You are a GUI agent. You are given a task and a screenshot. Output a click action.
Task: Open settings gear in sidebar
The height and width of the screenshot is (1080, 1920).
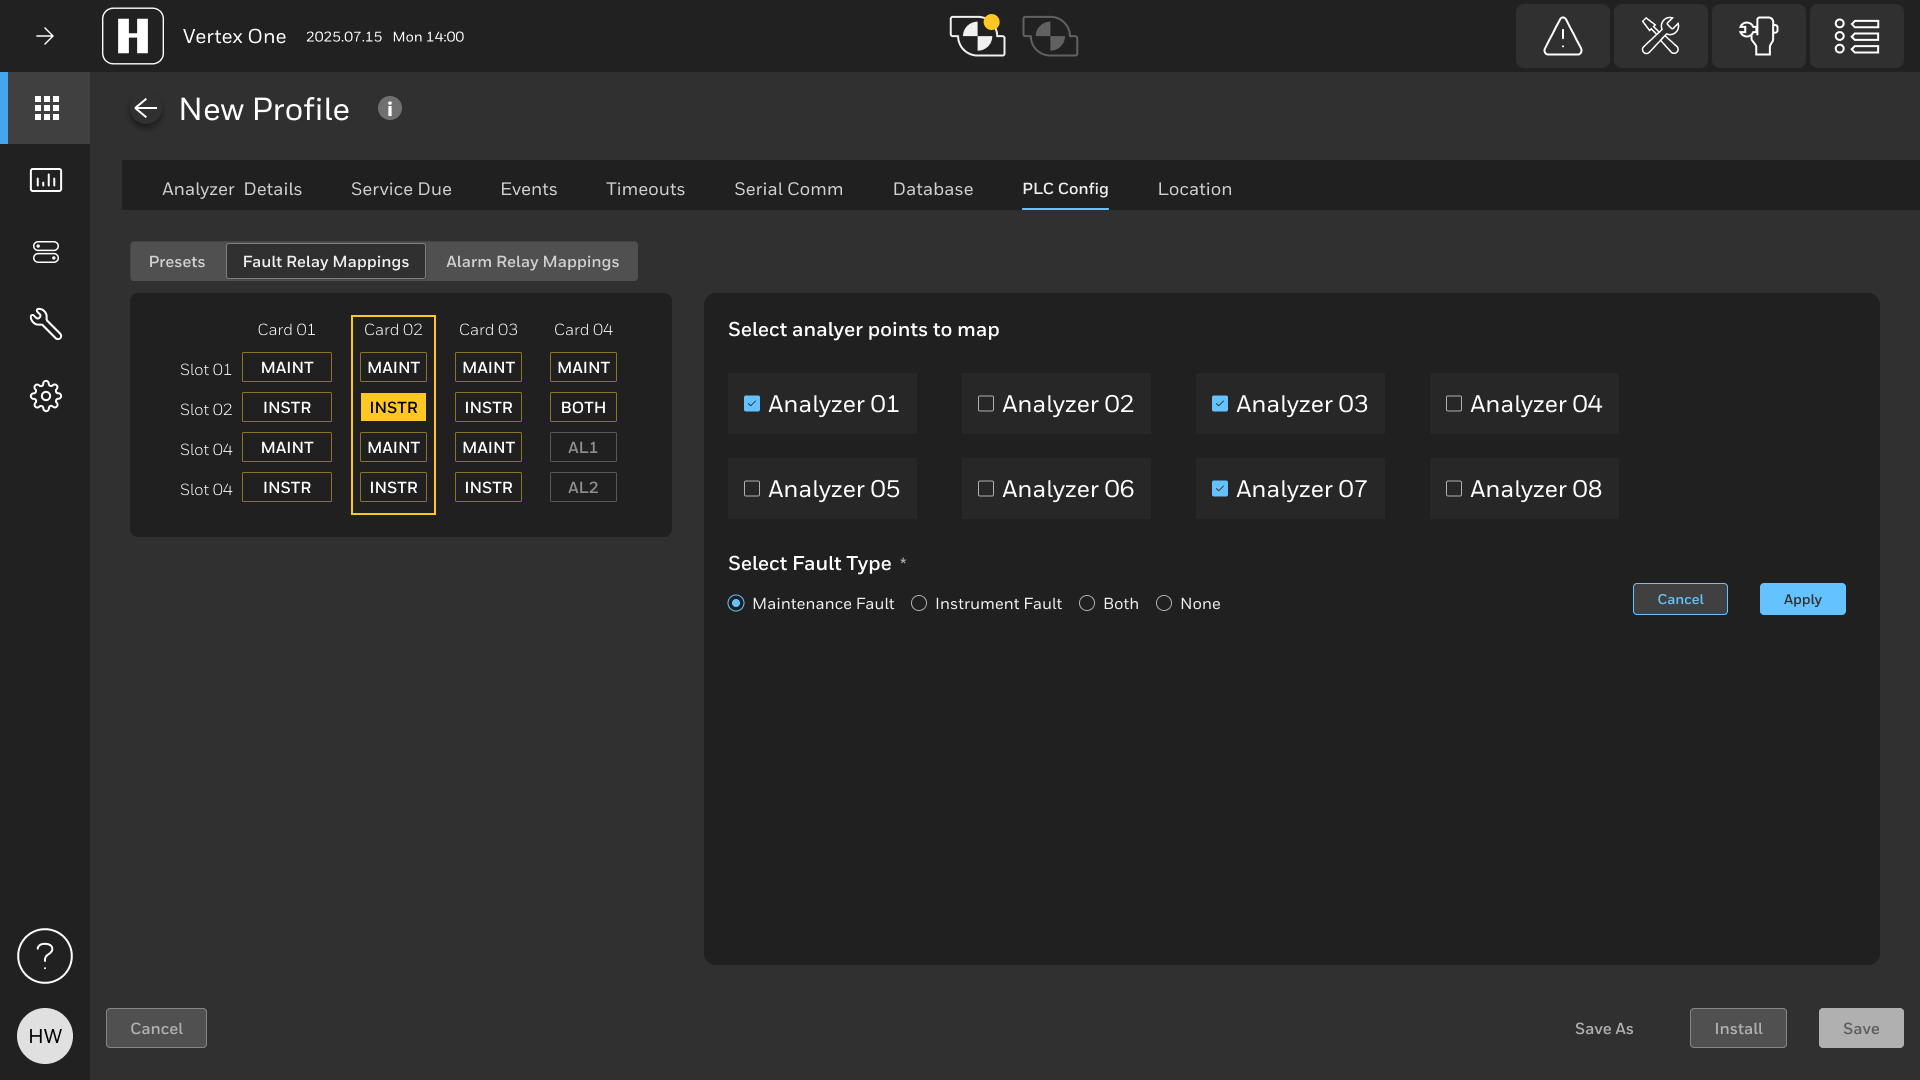click(46, 396)
